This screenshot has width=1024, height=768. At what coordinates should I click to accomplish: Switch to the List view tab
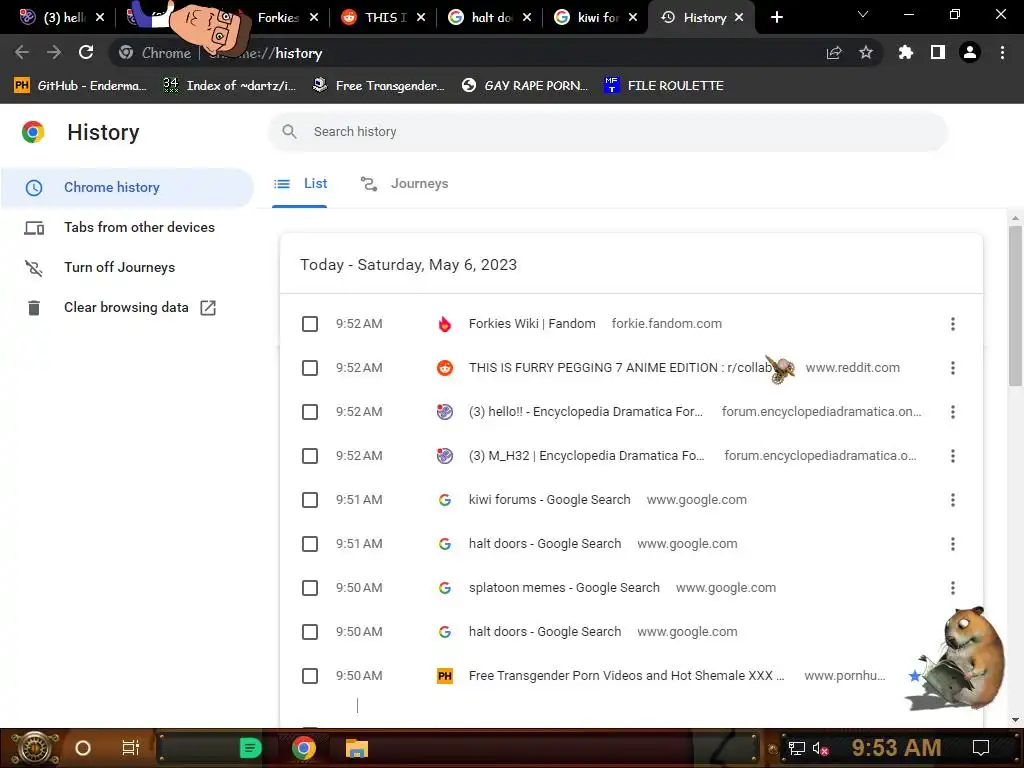point(300,184)
